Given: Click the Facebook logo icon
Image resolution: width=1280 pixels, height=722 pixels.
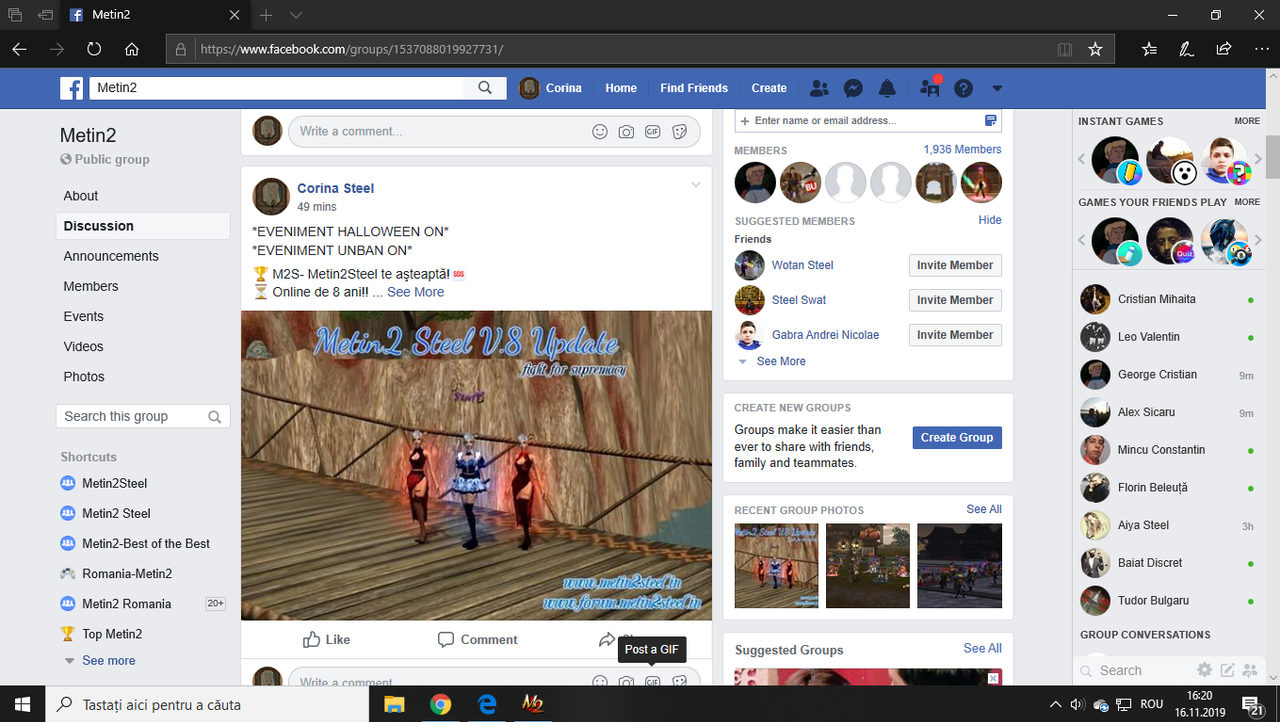Looking at the screenshot, I should tap(72, 88).
